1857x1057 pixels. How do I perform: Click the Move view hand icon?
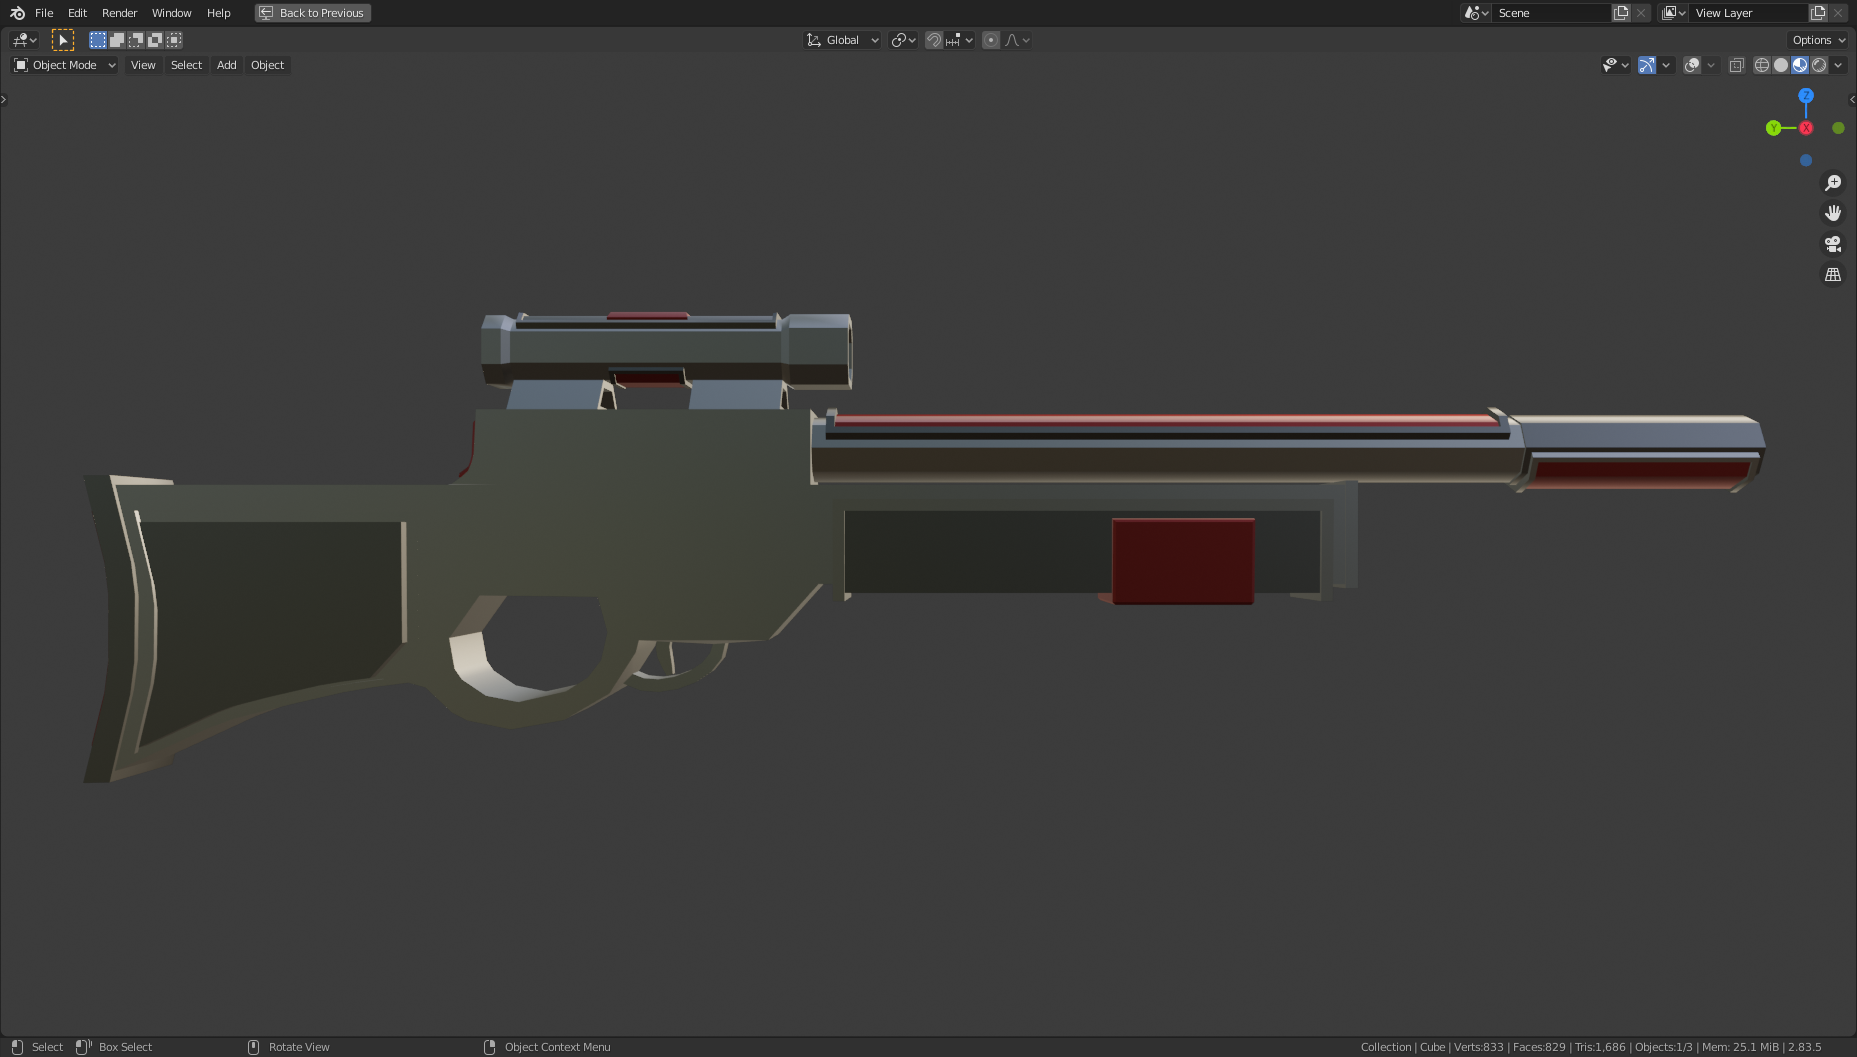click(x=1833, y=212)
